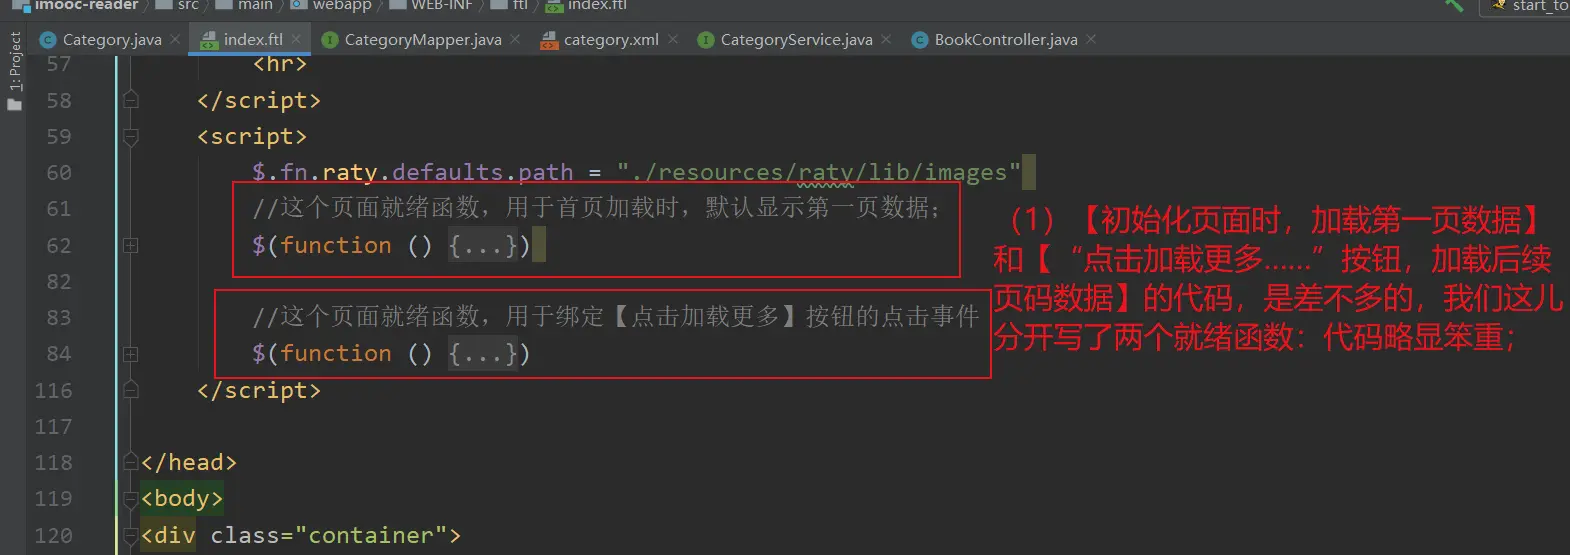The height and width of the screenshot is (555, 1570).
Task: Click the </head> tag text
Action: click(189, 462)
